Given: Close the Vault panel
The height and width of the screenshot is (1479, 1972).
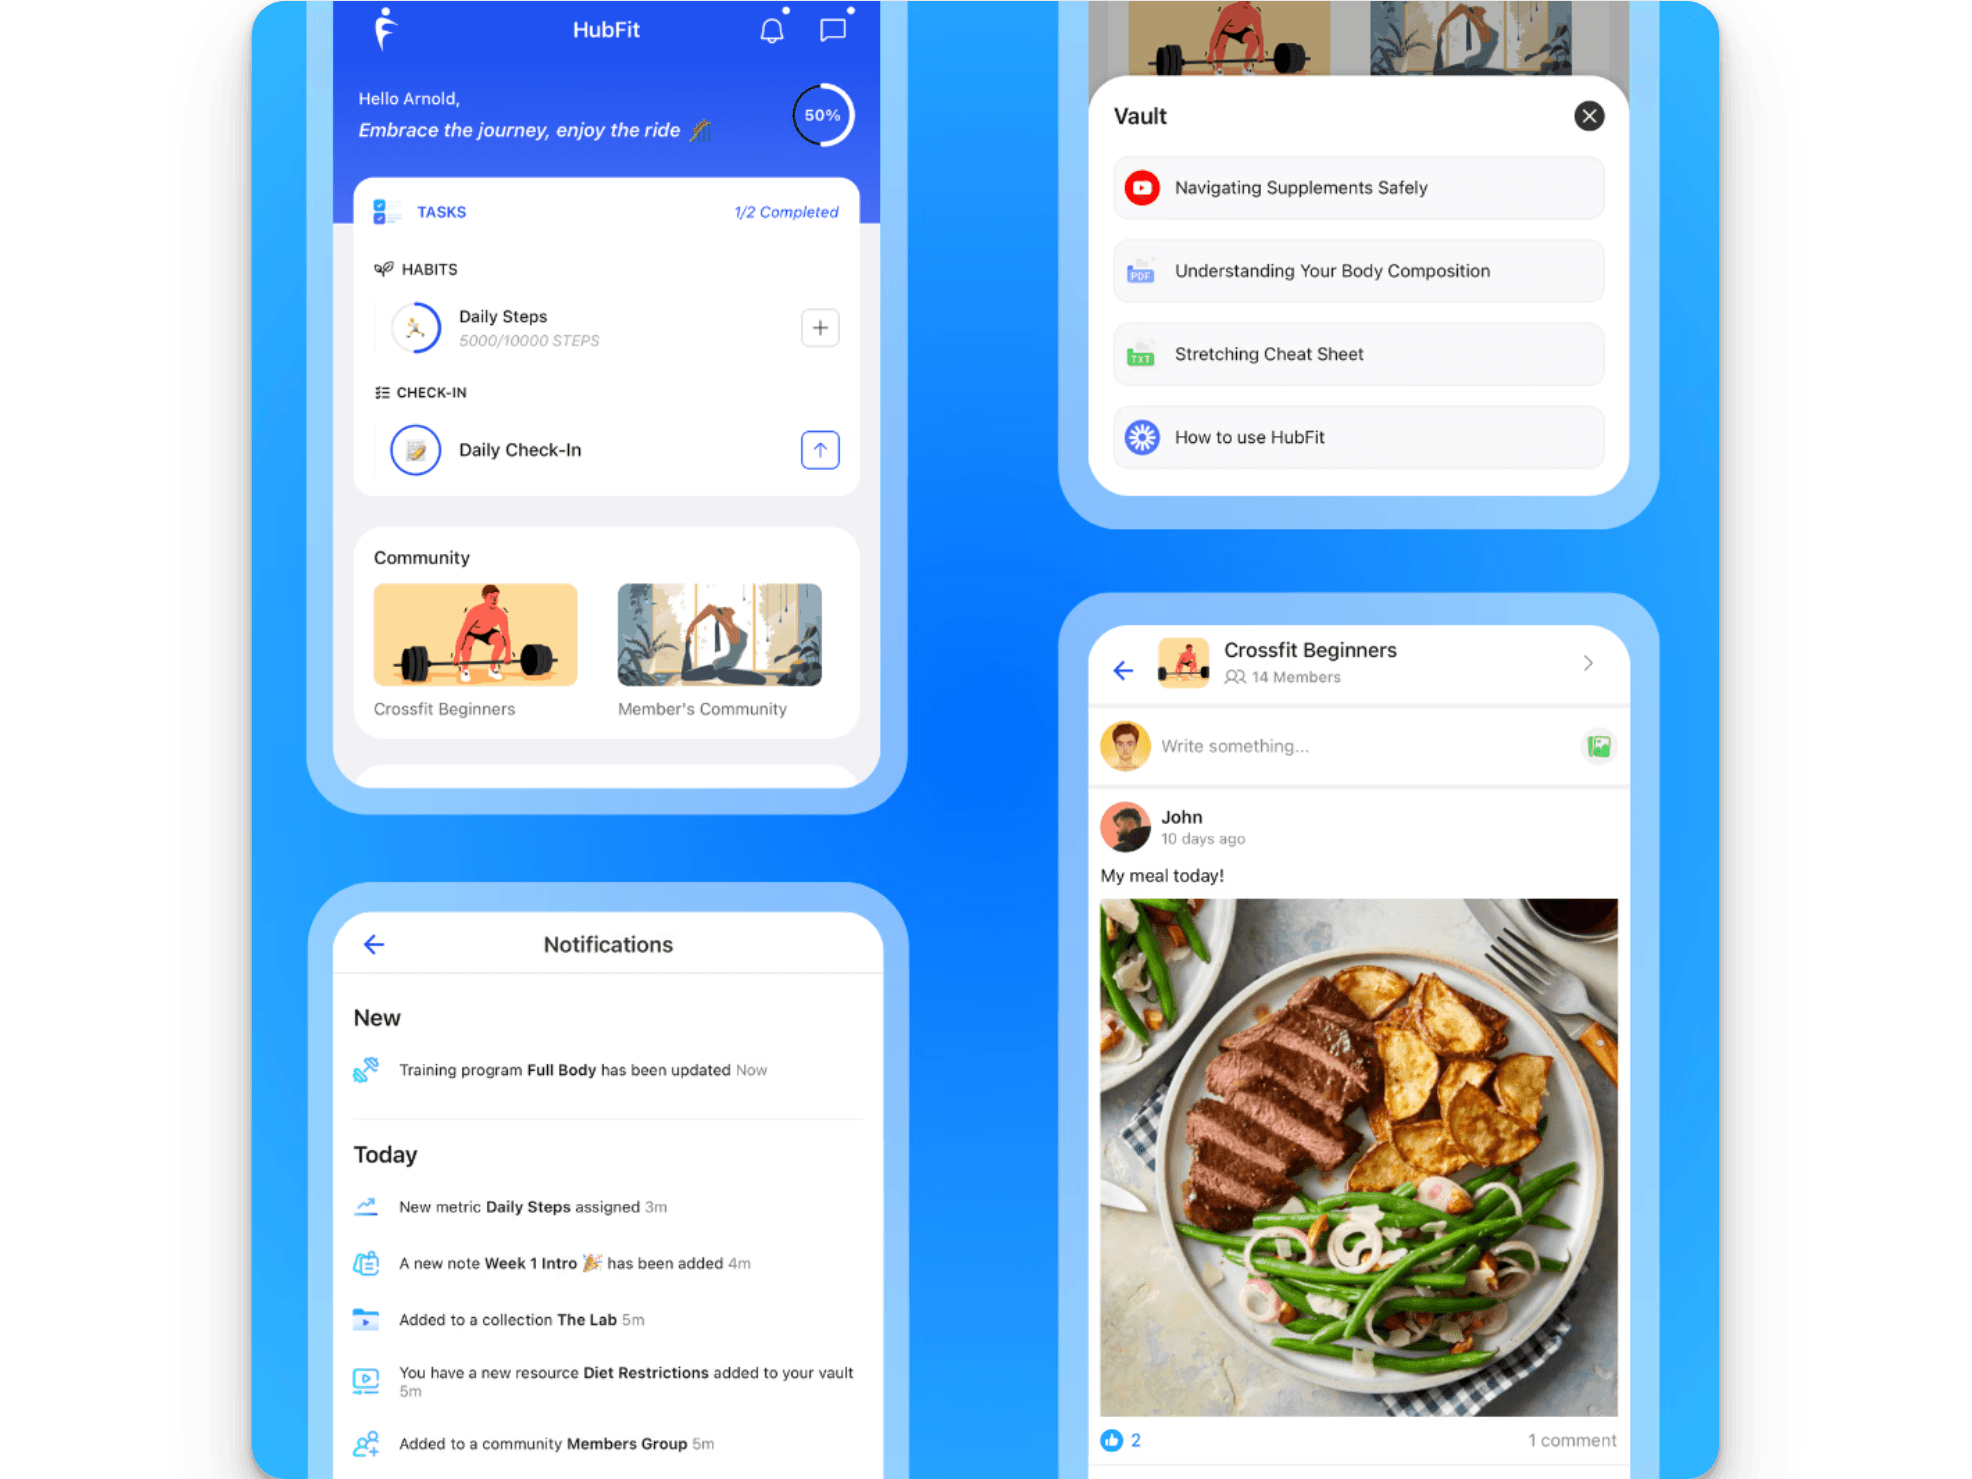Looking at the screenshot, I should (x=1590, y=117).
